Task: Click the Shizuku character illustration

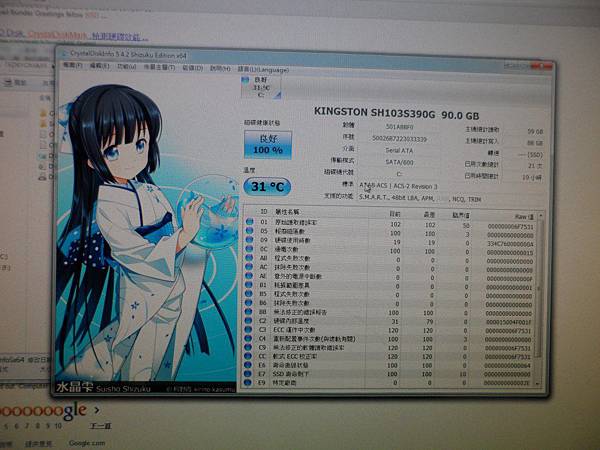Action: point(147,233)
